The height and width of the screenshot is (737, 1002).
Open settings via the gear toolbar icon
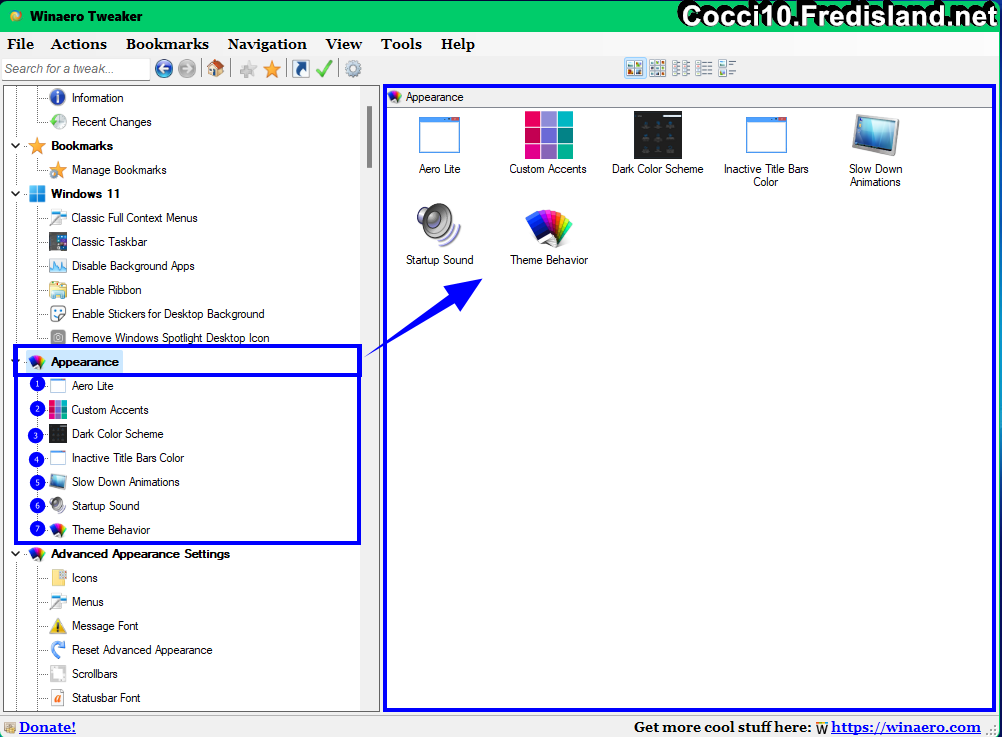(353, 68)
